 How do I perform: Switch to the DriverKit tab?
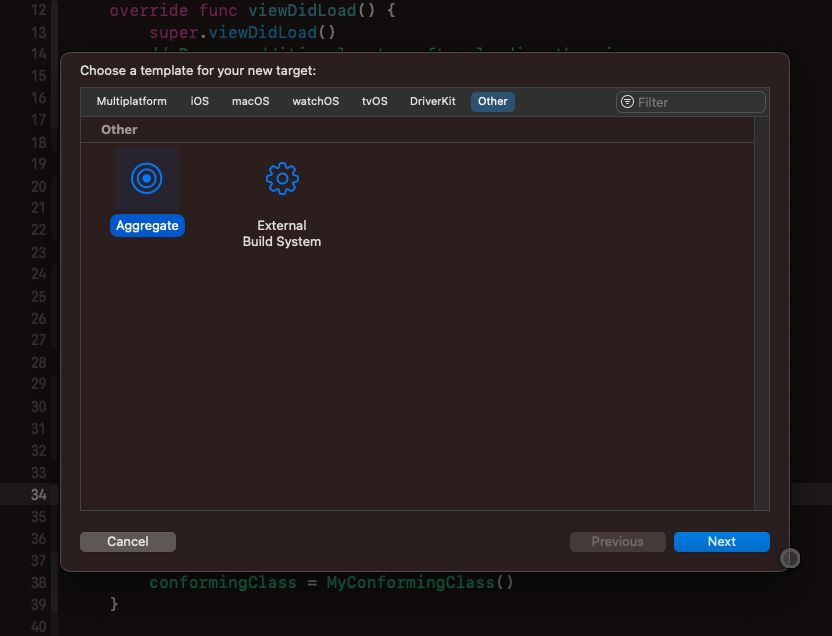[x=432, y=101]
